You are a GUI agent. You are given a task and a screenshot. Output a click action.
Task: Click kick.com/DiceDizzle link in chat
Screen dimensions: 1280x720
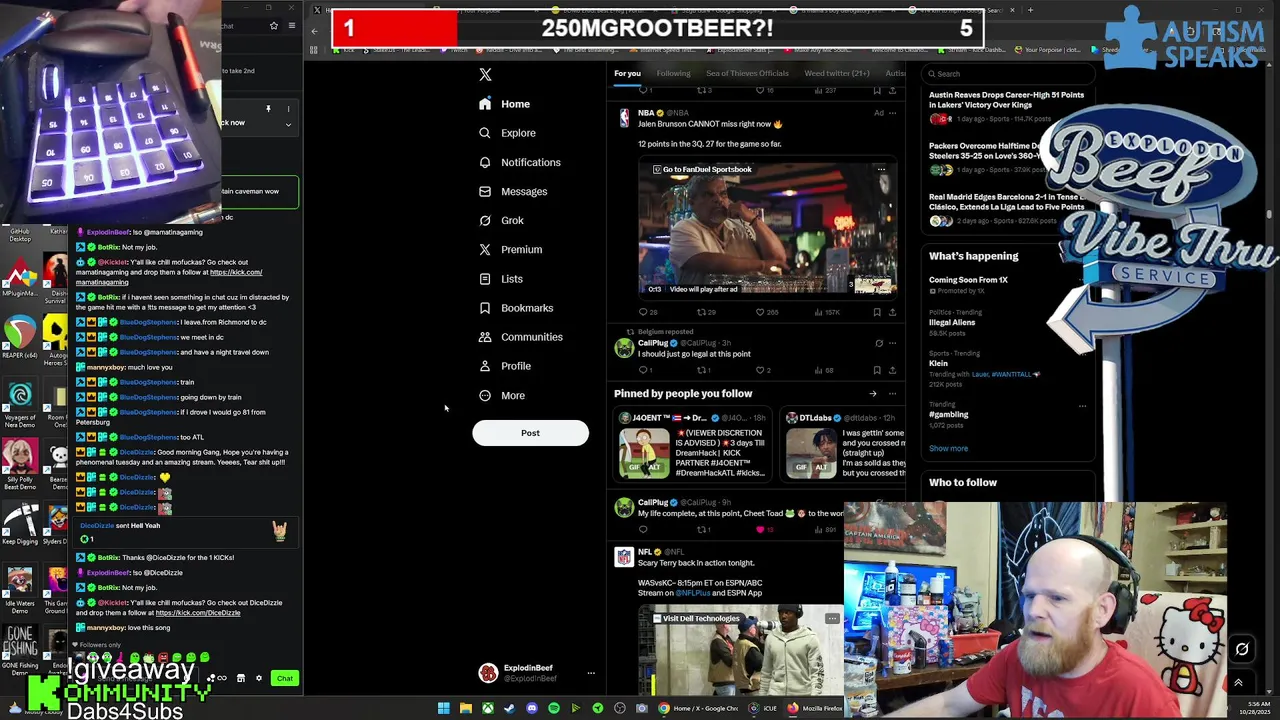(198, 613)
